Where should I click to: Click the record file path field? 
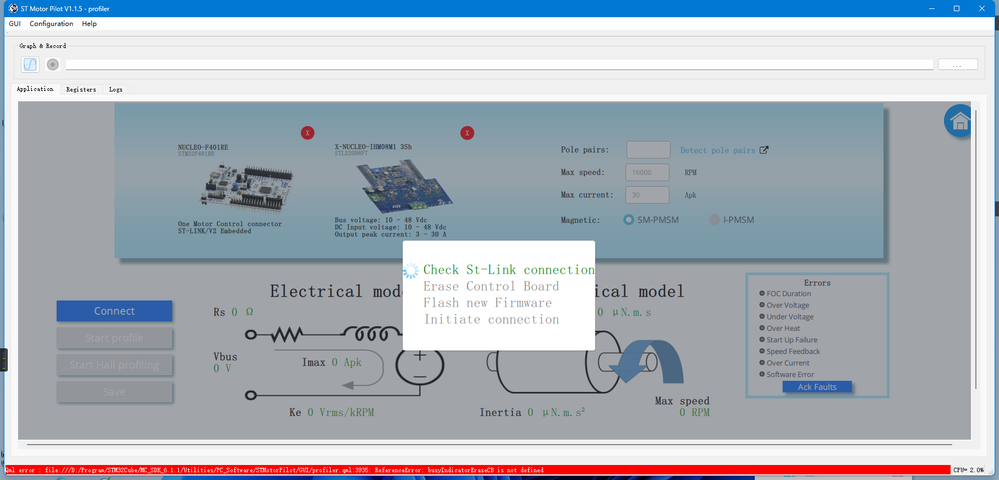(500, 64)
